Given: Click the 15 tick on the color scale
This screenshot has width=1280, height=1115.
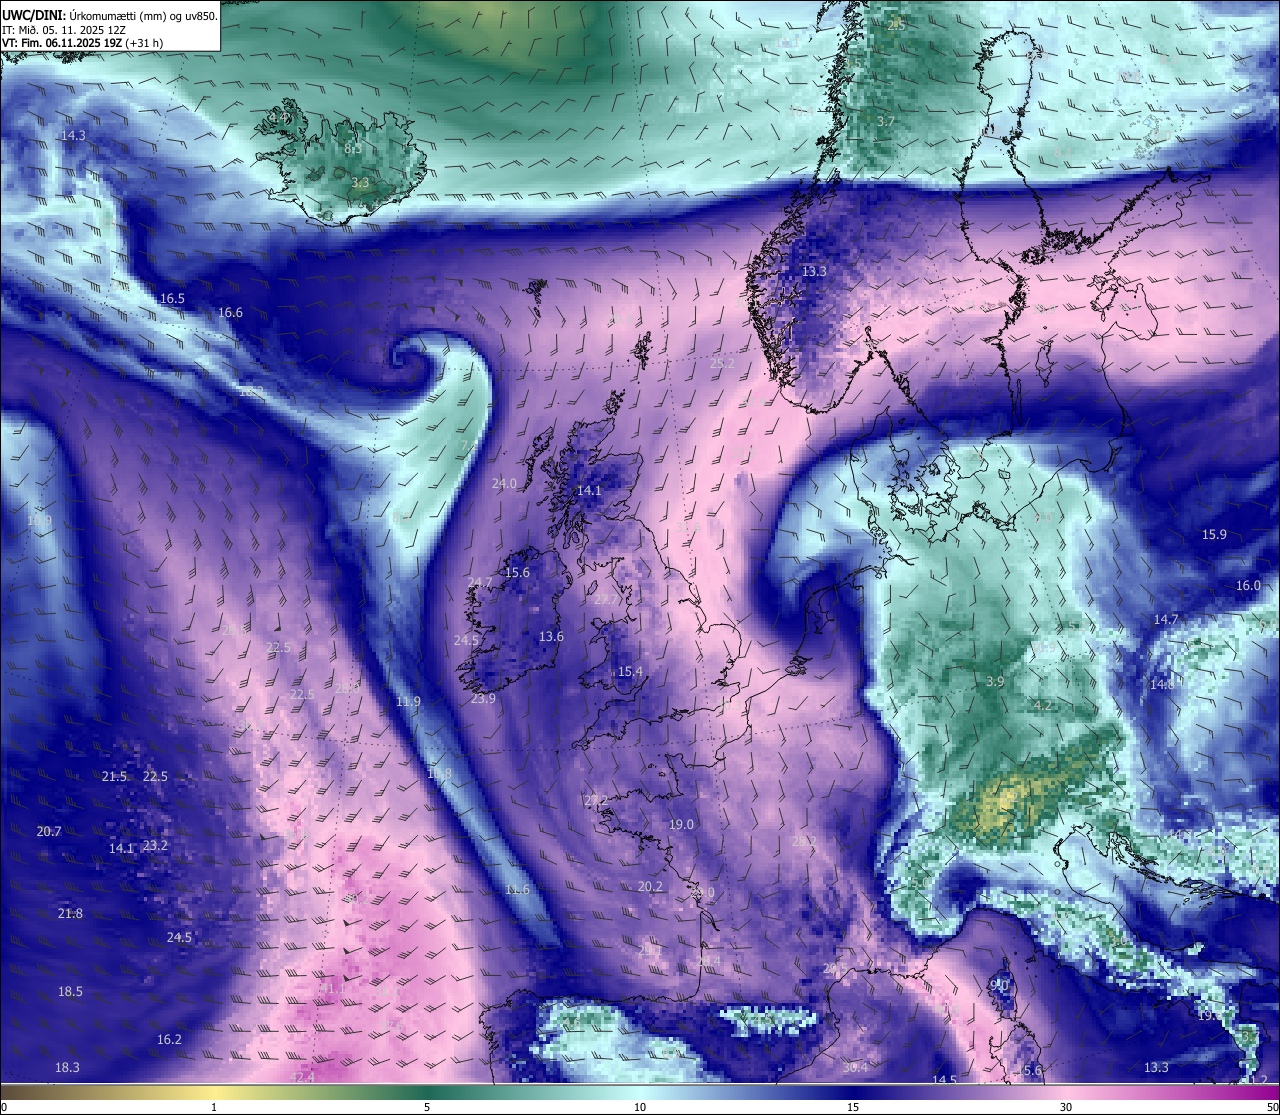Looking at the screenshot, I should pos(853,1107).
